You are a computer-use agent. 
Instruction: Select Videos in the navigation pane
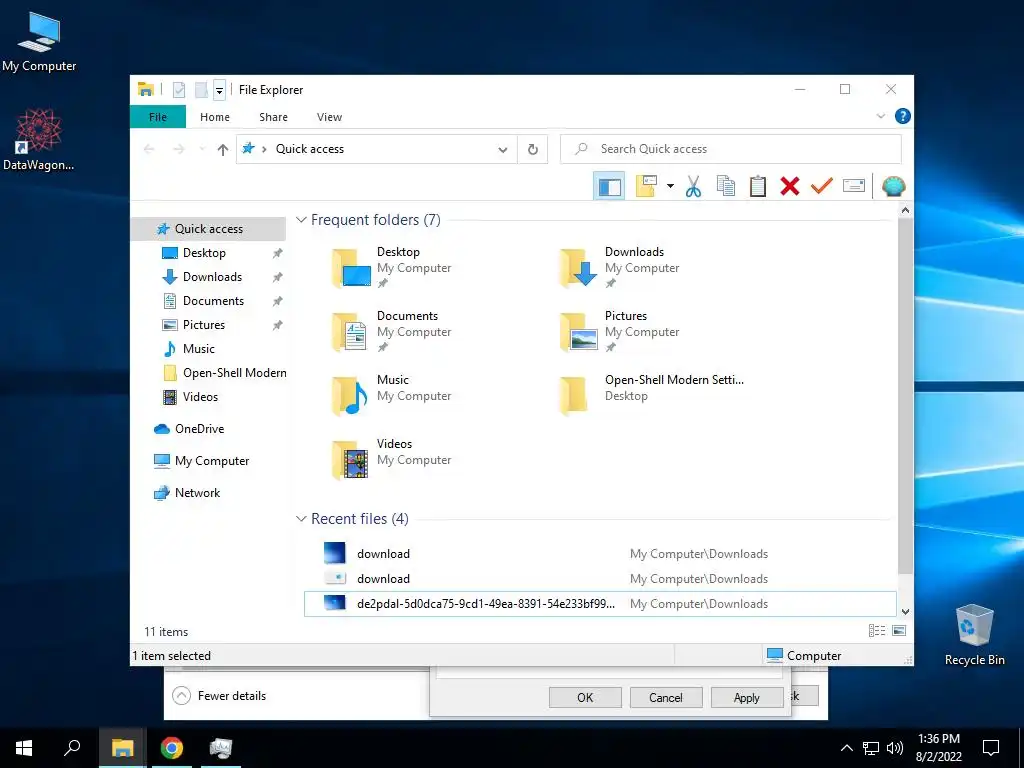[200, 397]
